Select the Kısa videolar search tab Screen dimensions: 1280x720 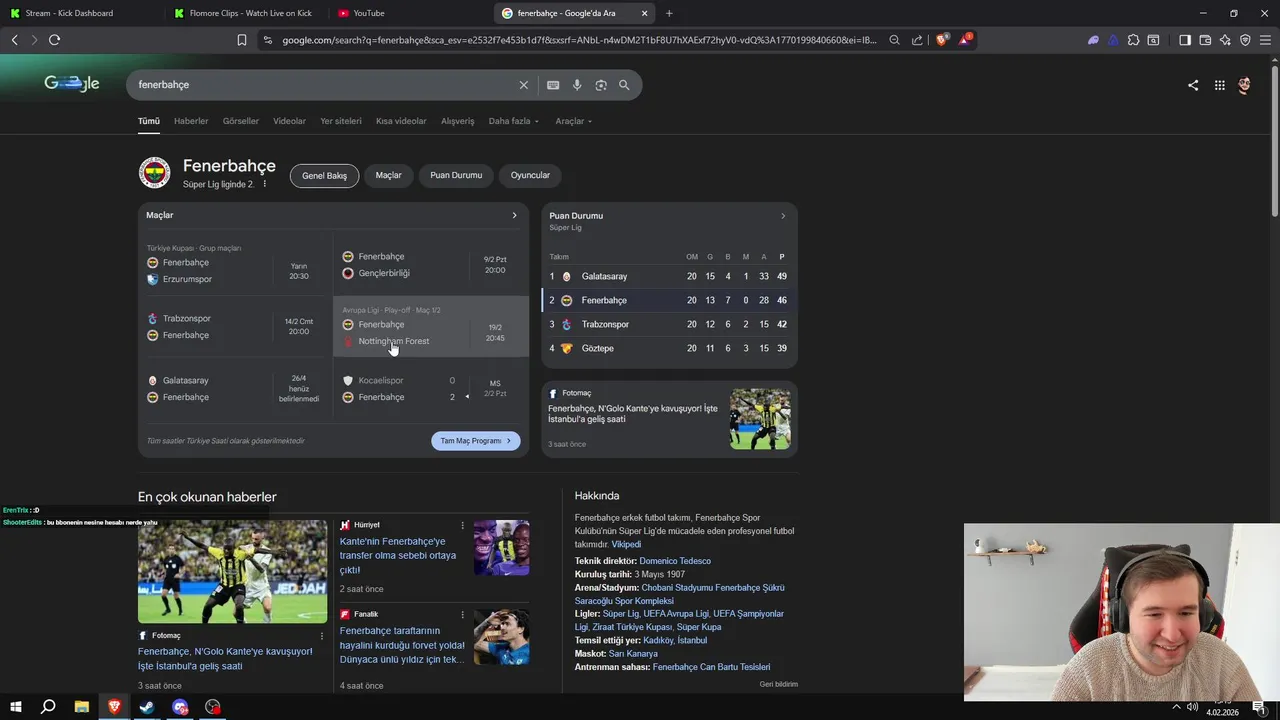coord(401,121)
